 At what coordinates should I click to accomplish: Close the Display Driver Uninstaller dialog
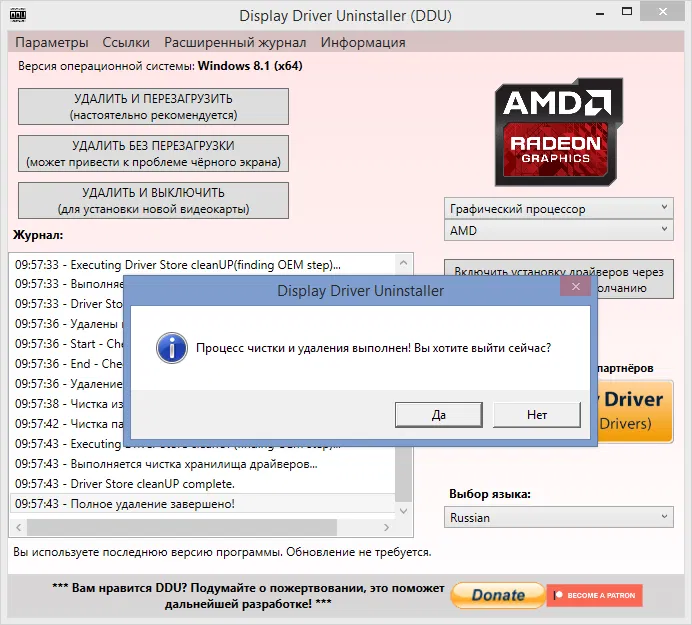point(575,287)
